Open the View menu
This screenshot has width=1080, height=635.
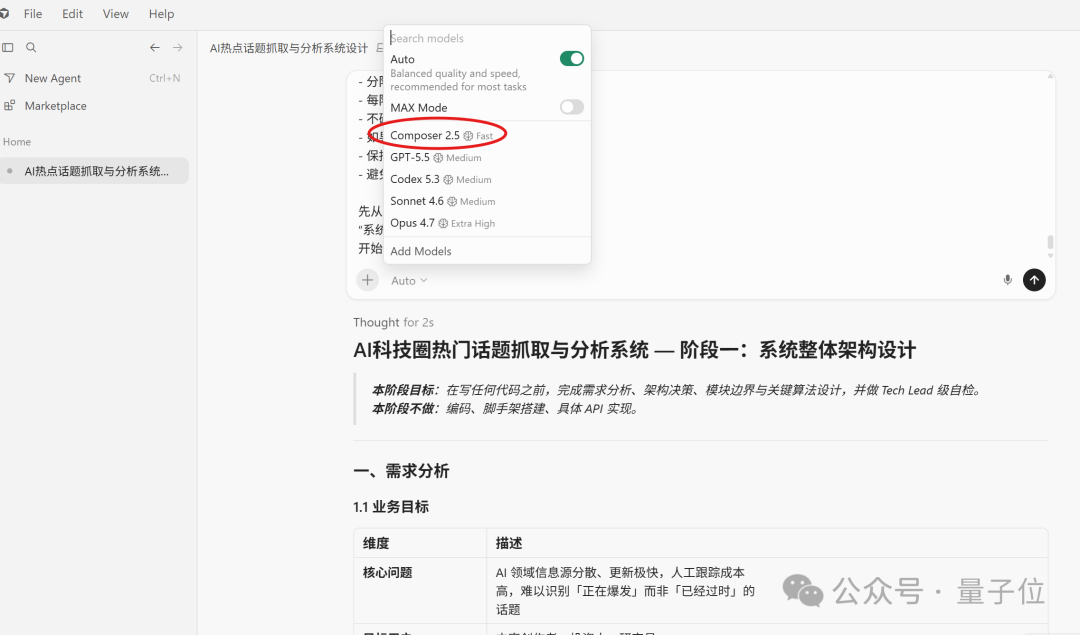tap(116, 14)
